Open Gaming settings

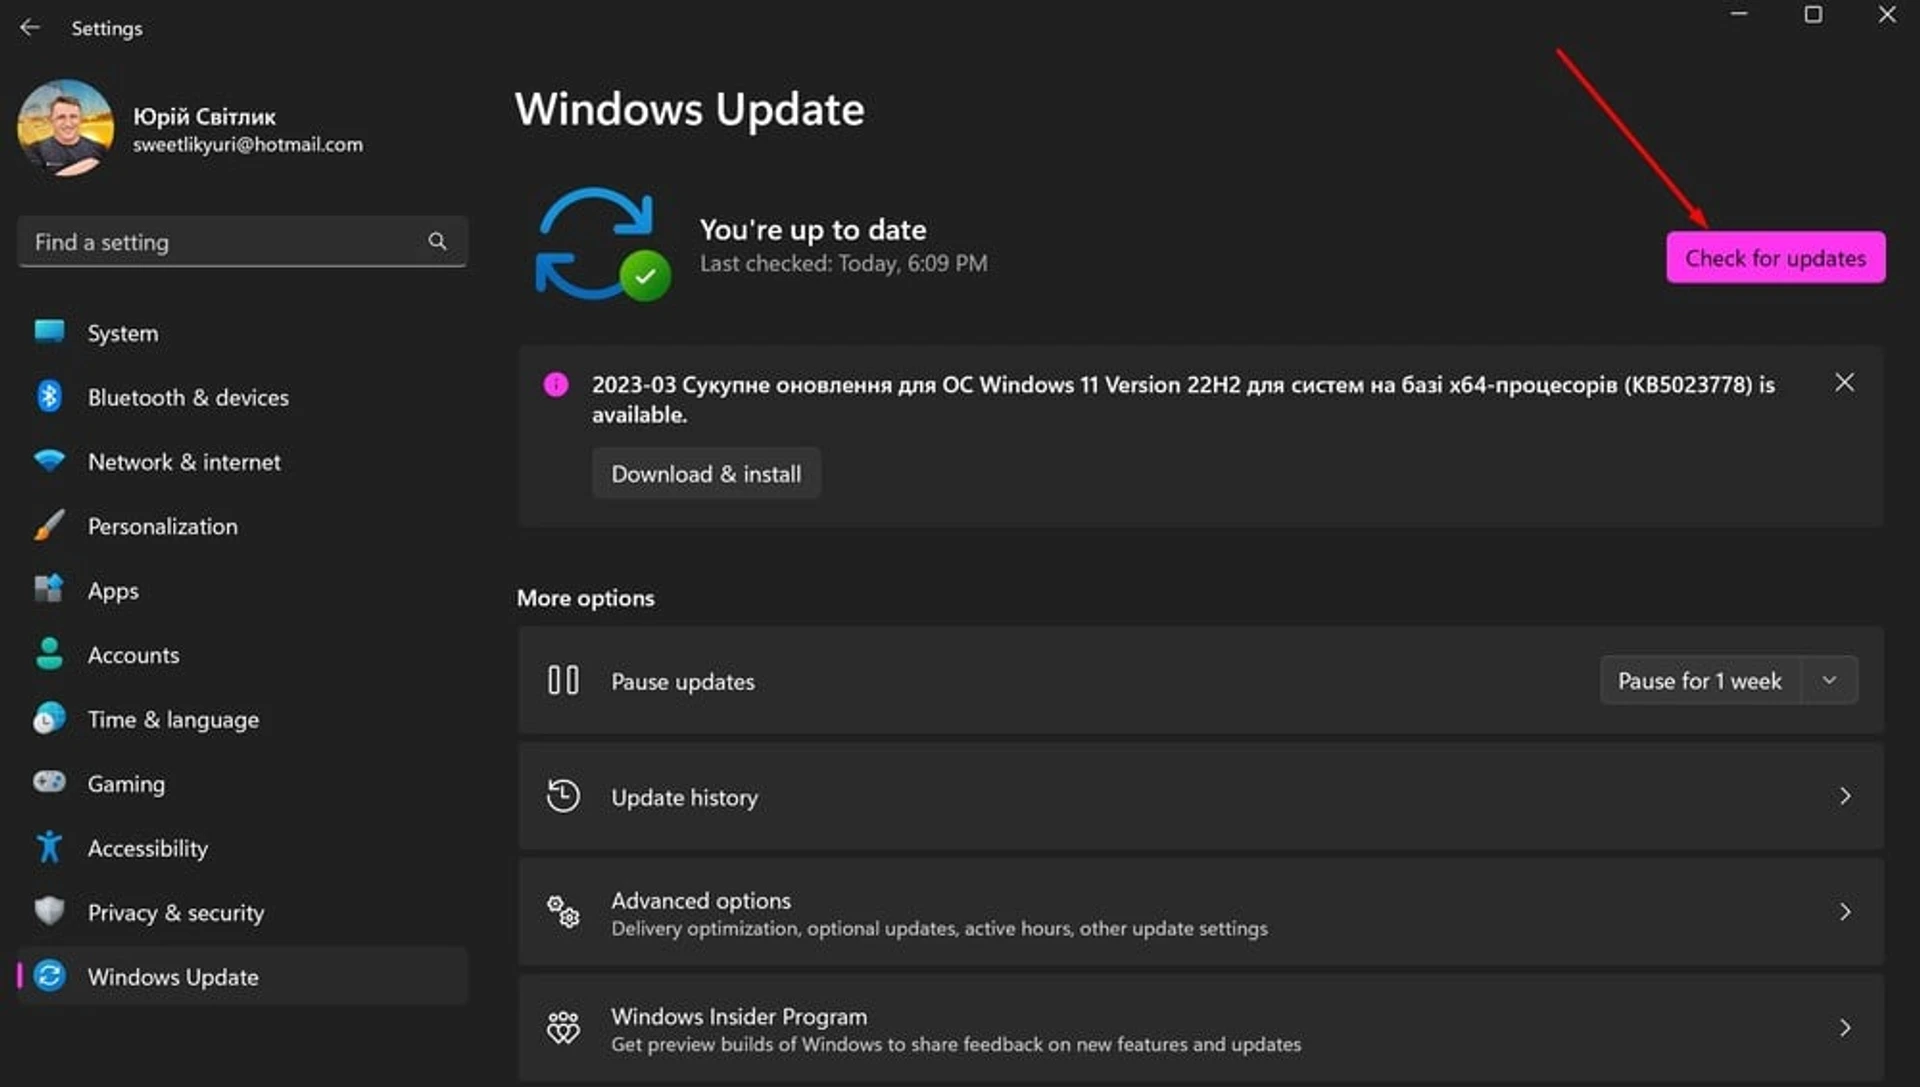pos(243,783)
